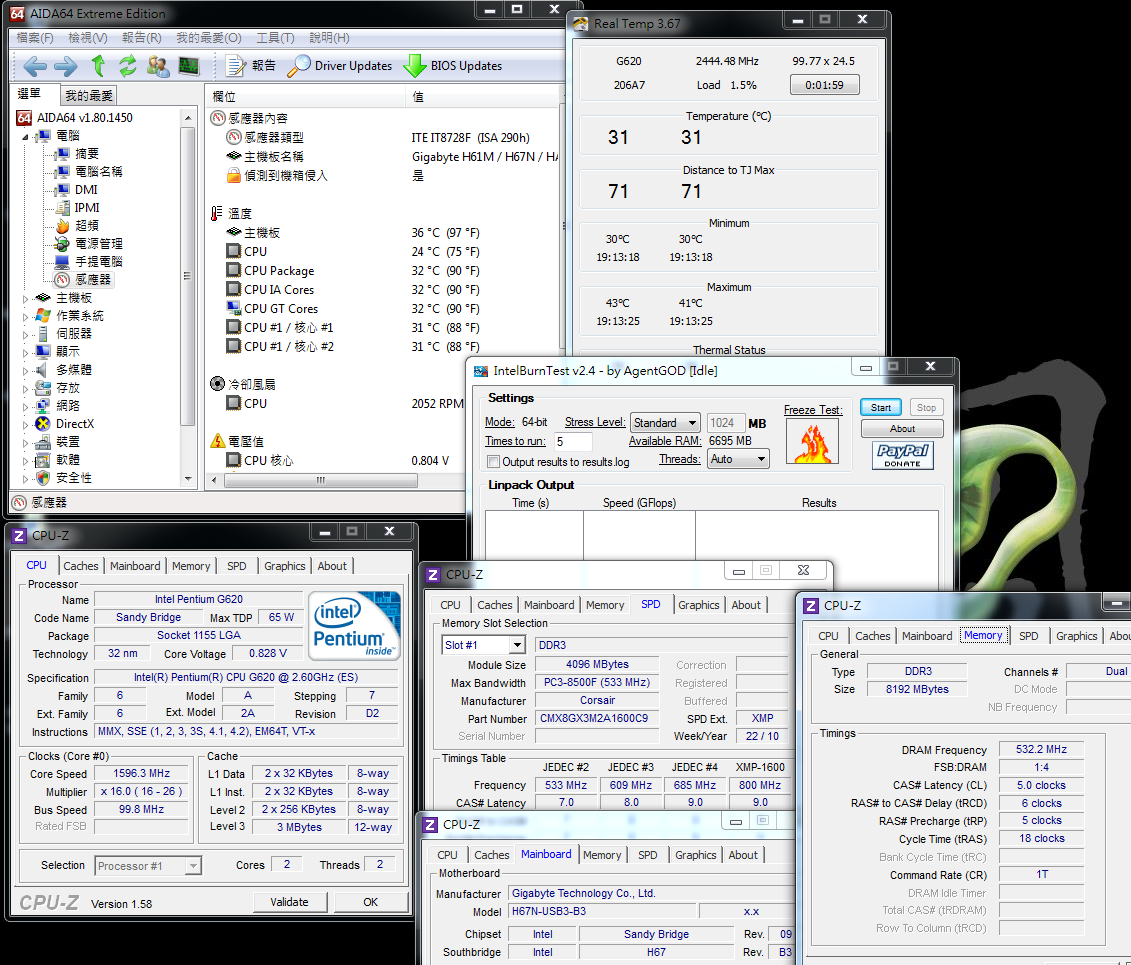This screenshot has width=1131, height=965.
Task: Toggle Output results to results.log checkbox
Action: point(493,462)
